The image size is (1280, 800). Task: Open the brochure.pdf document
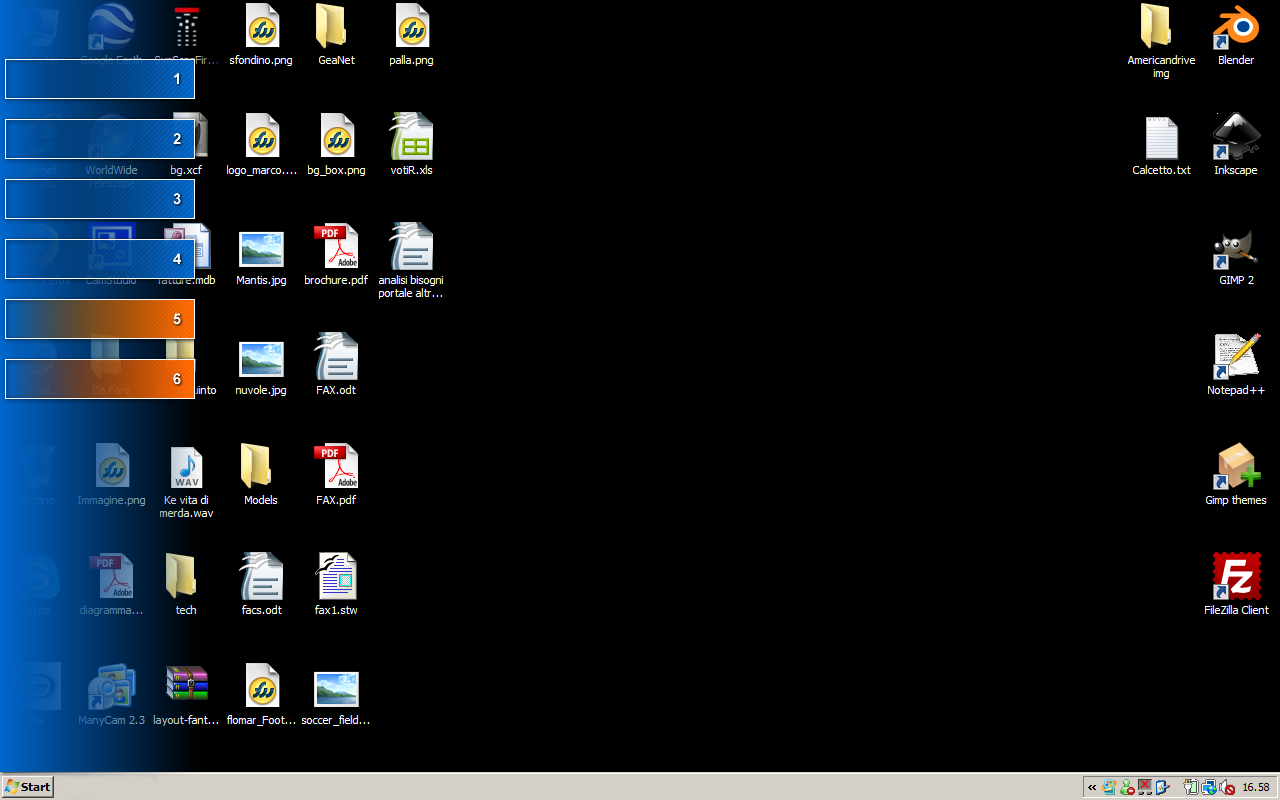(336, 255)
